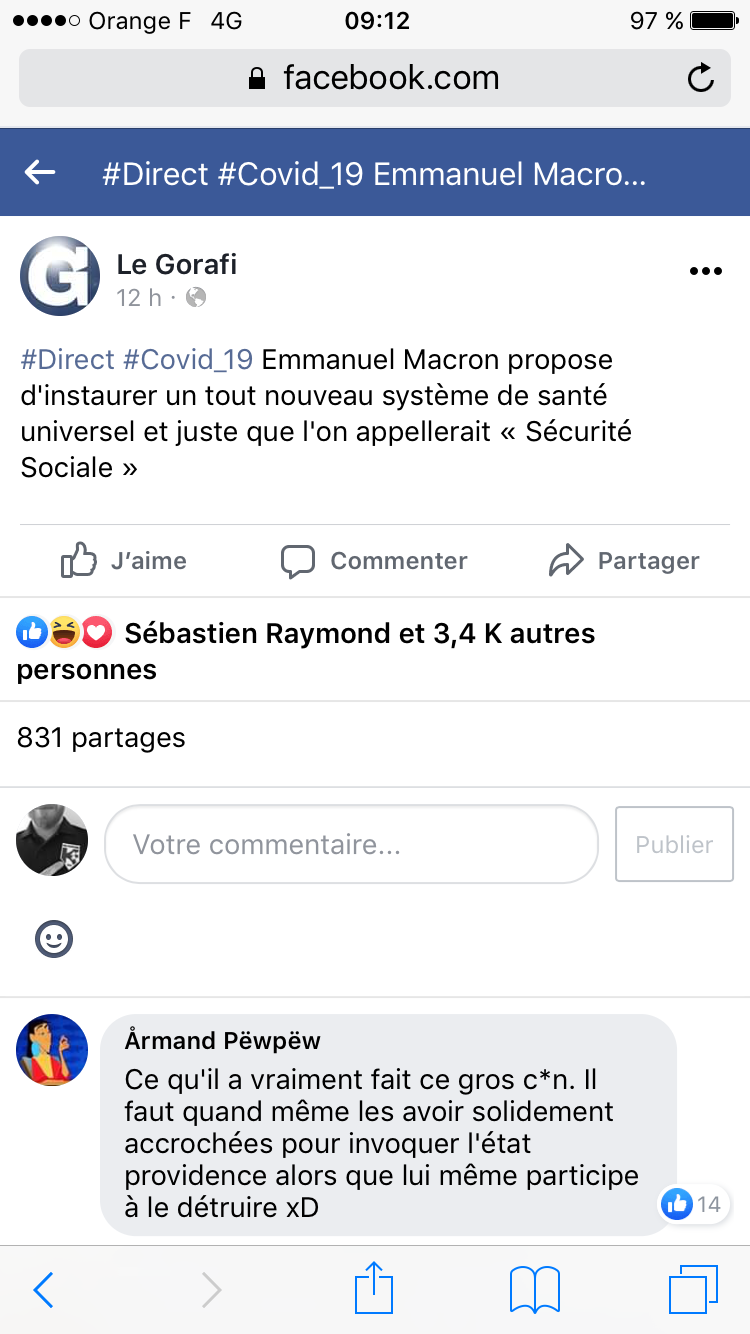Follow the #Direct hashtag link
Screen dimensions: 750x1334
[68, 359]
